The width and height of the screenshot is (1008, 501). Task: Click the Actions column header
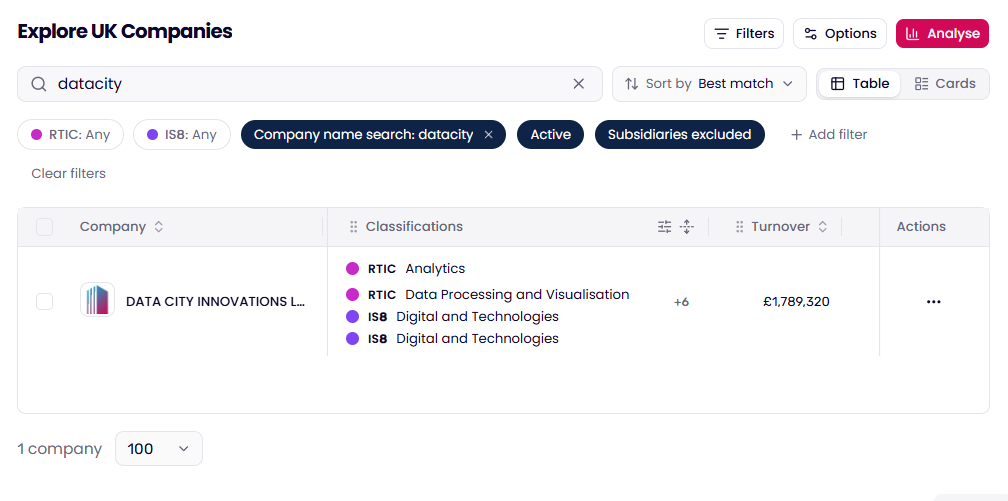click(x=921, y=226)
